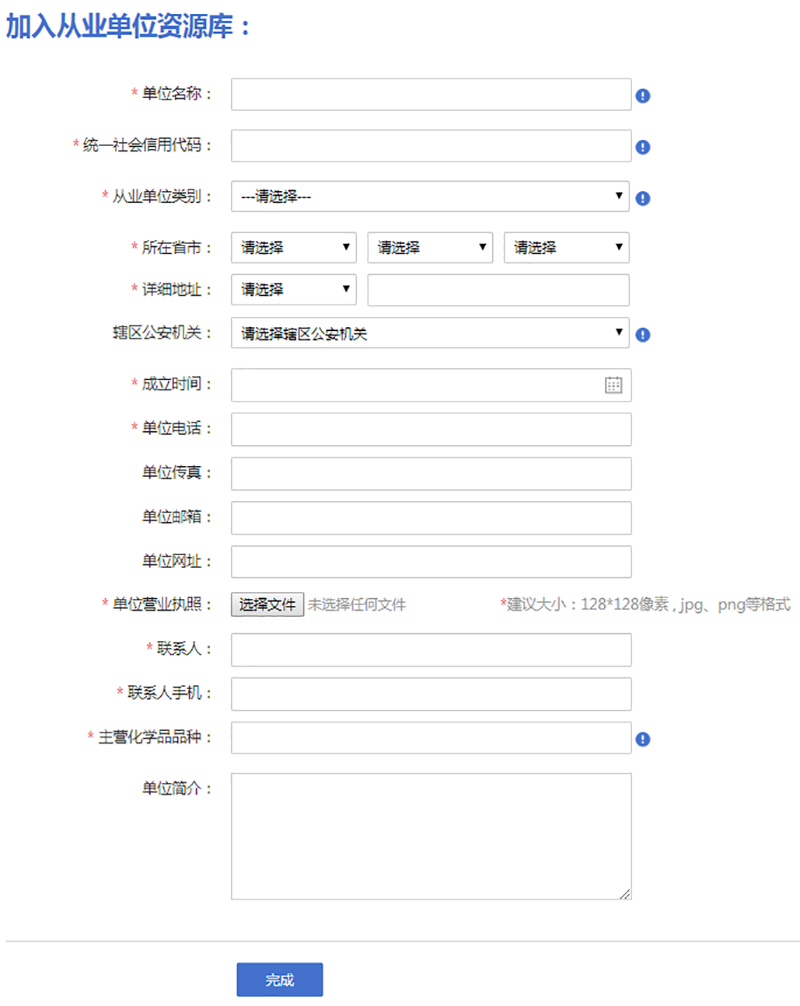800x1006 pixels.
Task: Expand the 从业单位类别 dropdown
Action: [x=430, y=196]
